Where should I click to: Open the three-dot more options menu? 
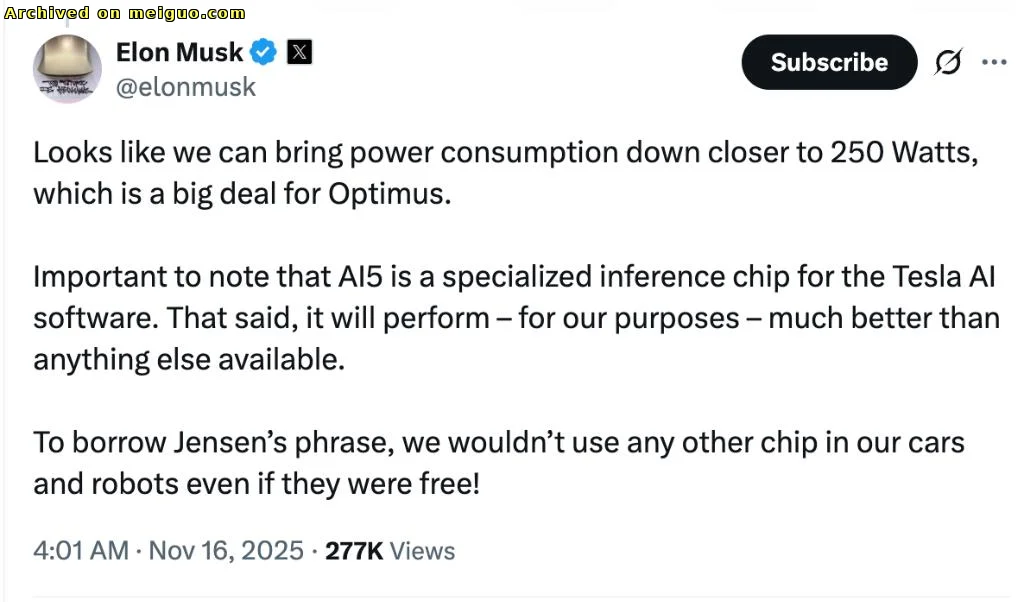(994, 62)
